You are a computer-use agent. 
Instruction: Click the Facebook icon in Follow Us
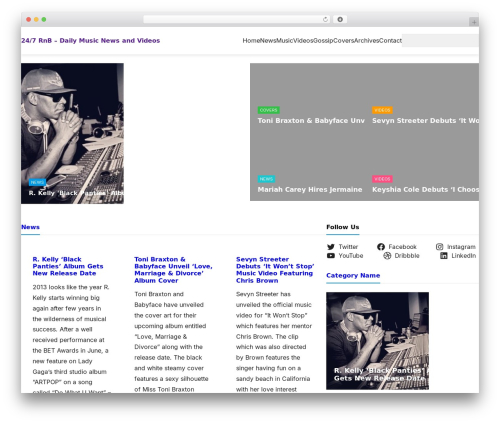[381, 247]
